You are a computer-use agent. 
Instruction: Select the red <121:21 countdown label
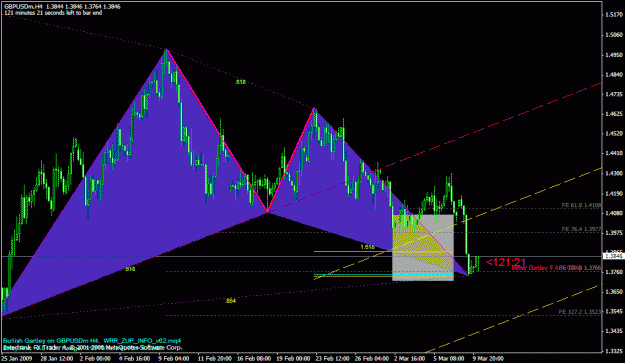click(x=506, y=262)
